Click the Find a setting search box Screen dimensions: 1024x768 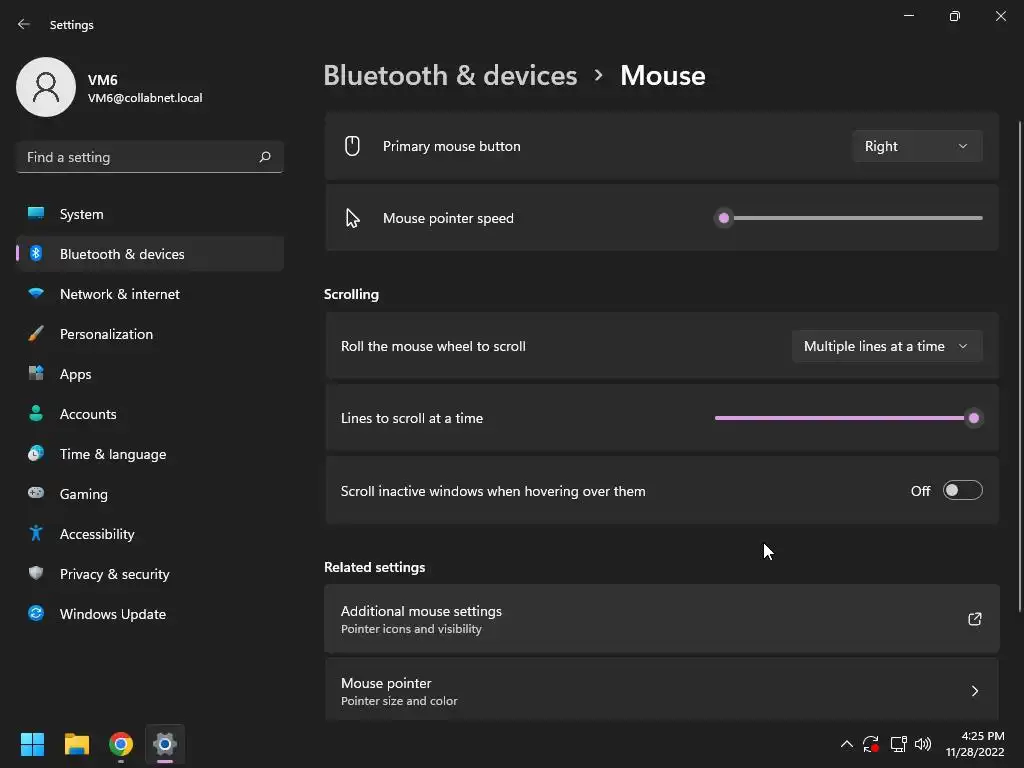150,157
